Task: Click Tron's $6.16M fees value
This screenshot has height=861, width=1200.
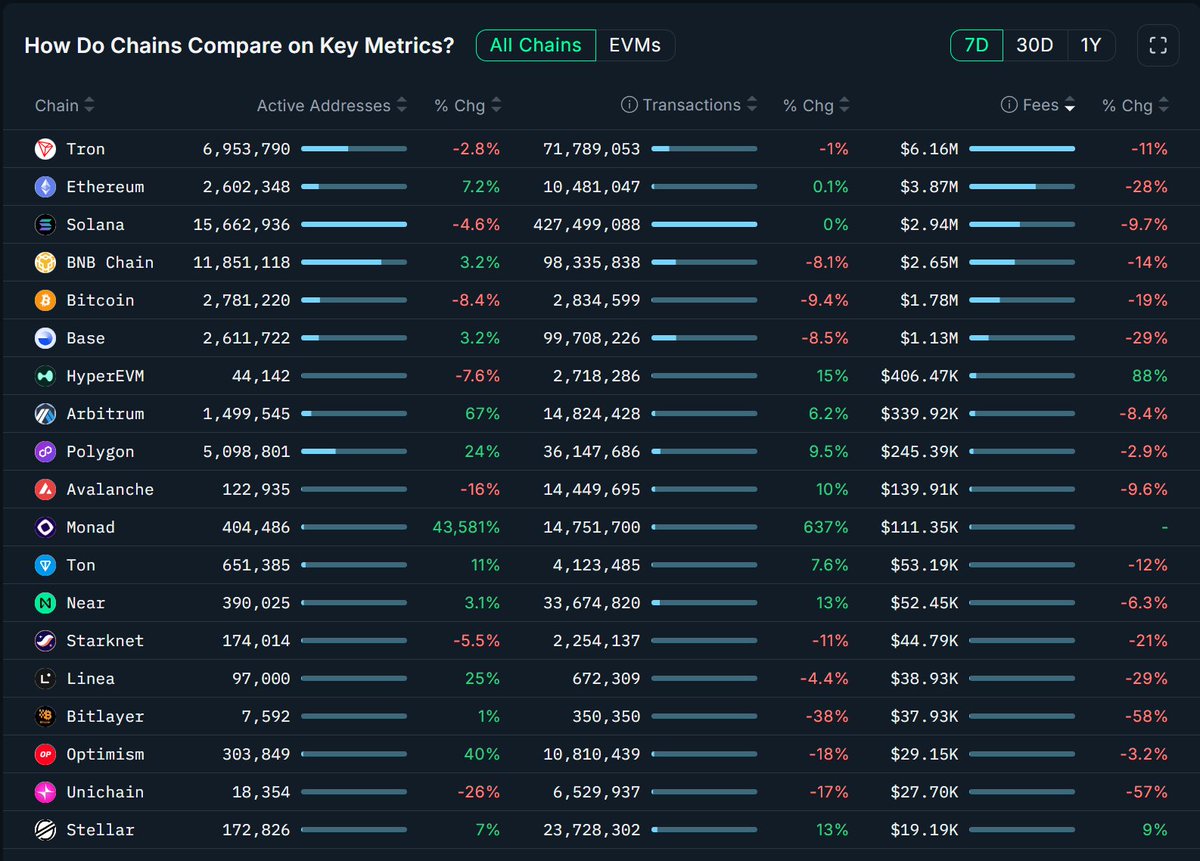Action: [929, 149]
